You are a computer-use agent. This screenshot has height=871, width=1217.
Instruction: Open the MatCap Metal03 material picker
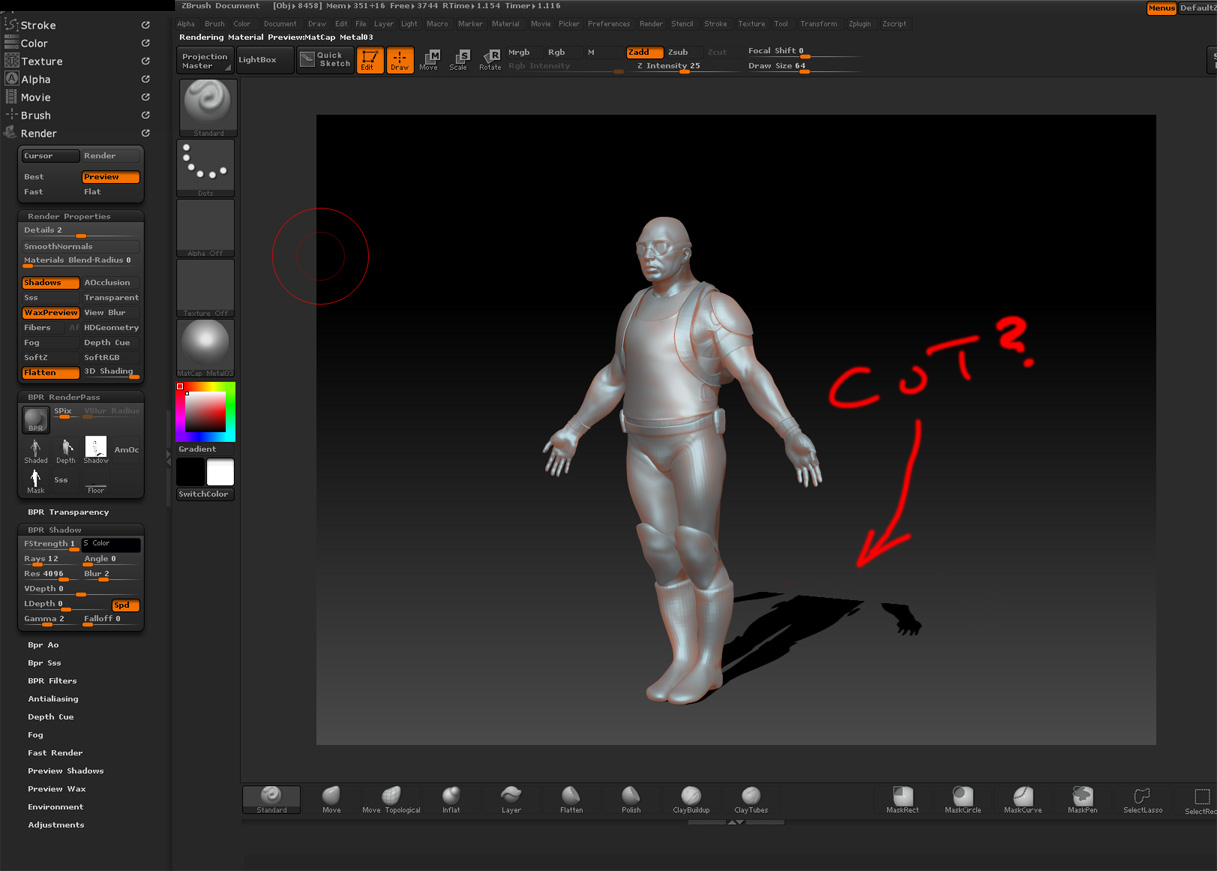(206, 348)
